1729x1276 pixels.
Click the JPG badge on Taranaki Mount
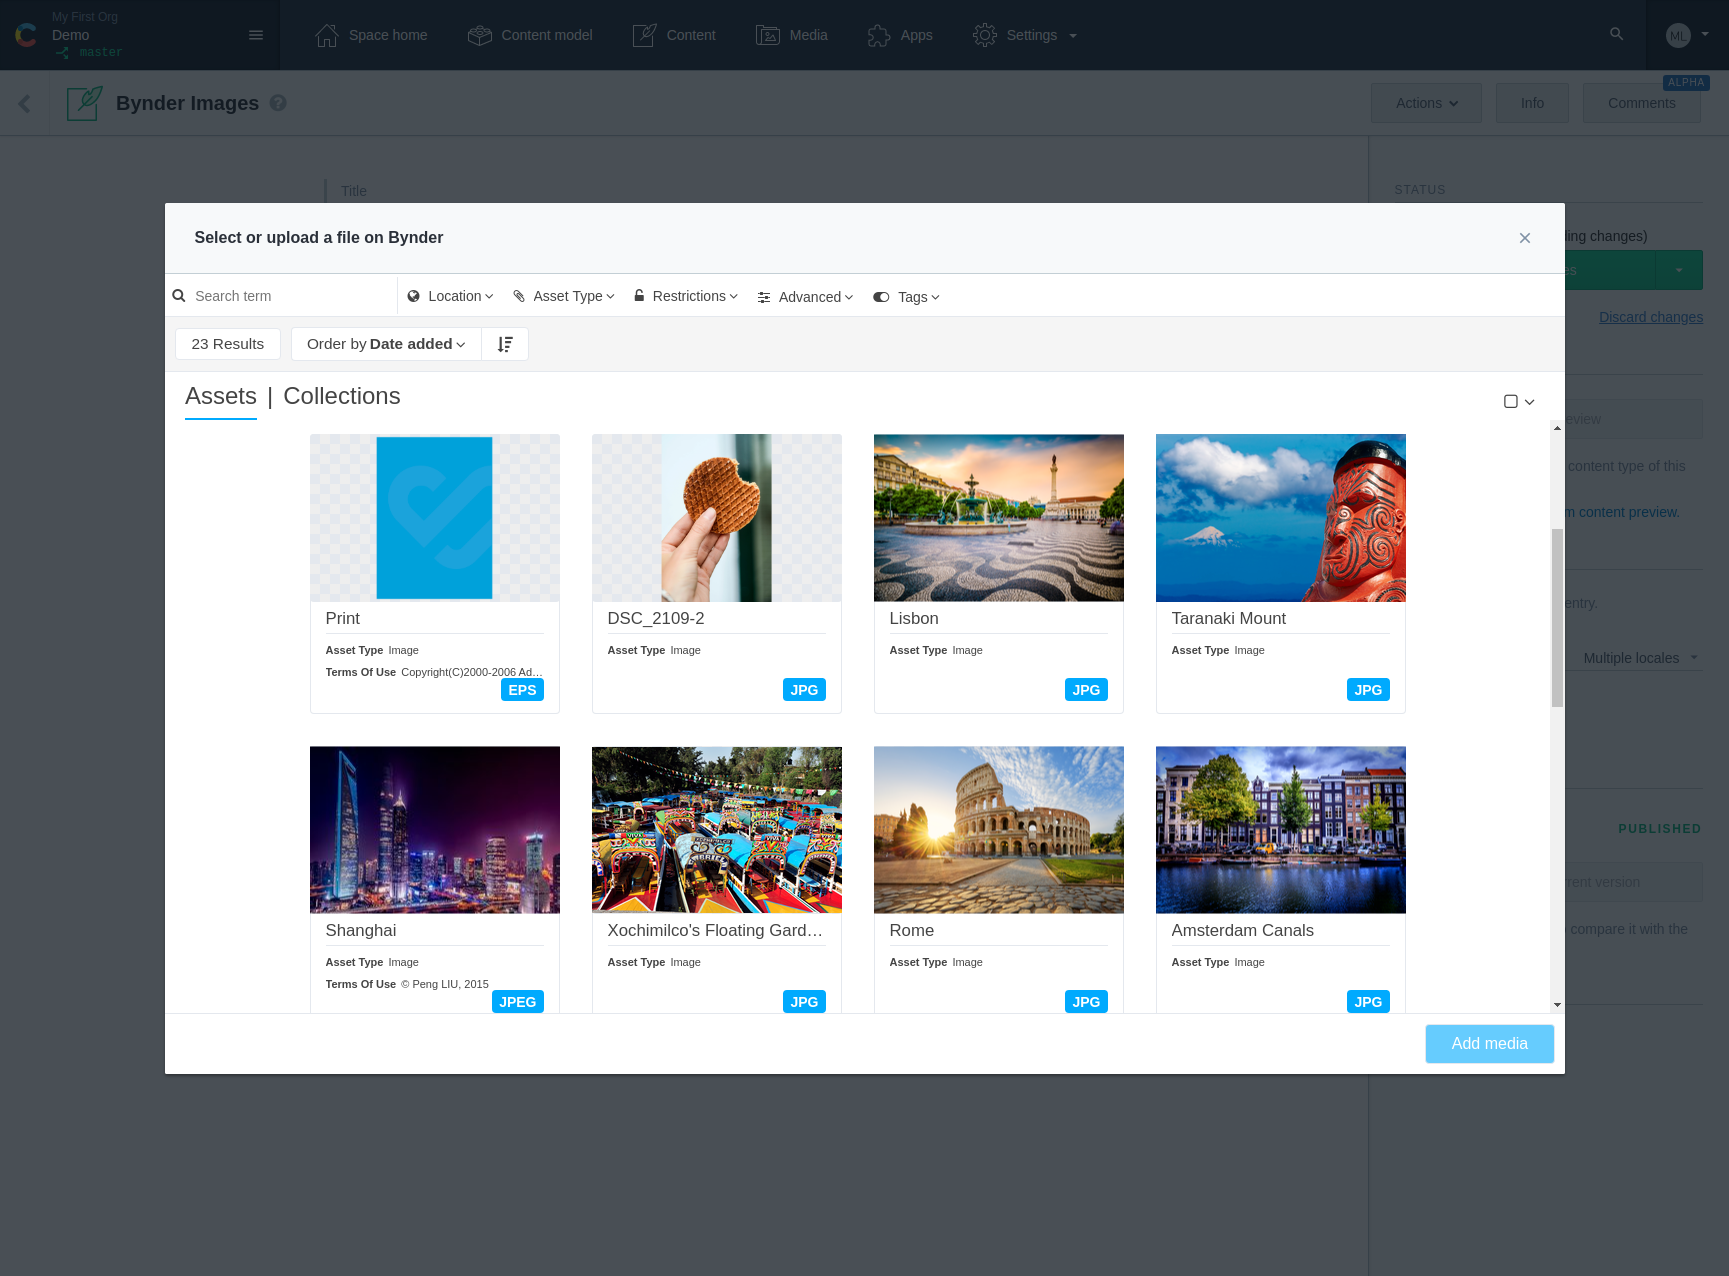[1368, 690]
